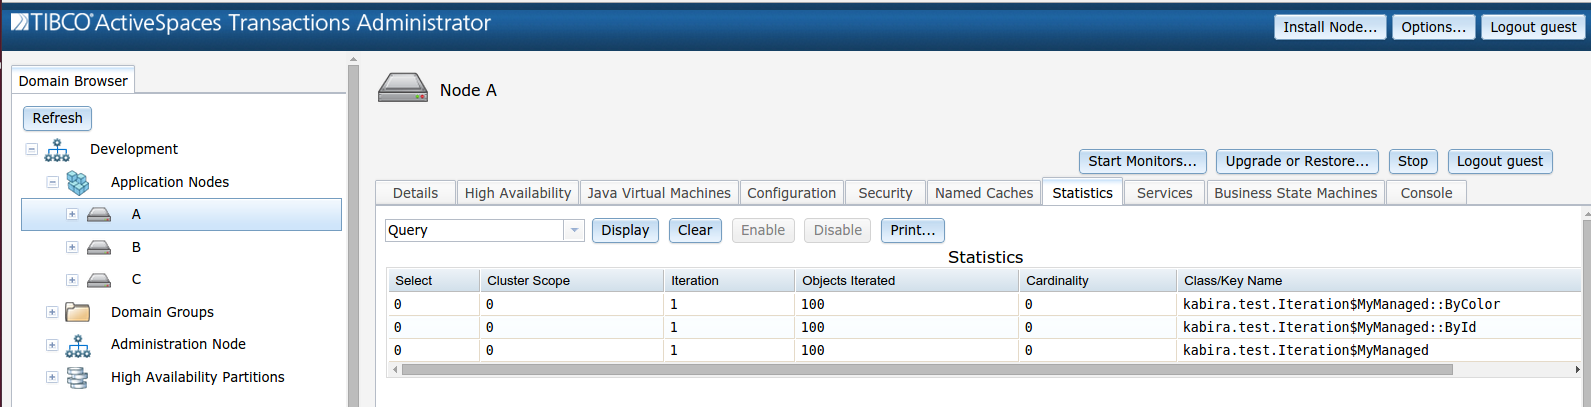Click the scroll right arrow of statistics table
Screen dimensions: 1591x407
click(x=1577, y=369)
